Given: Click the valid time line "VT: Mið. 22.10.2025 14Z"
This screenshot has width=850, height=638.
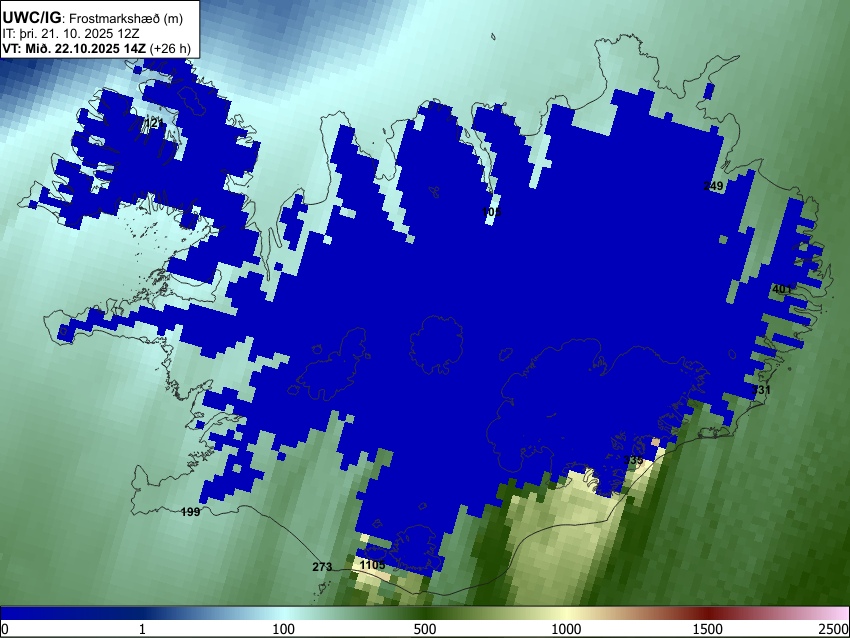Looking at the screenshot, I should click(74, 48).
